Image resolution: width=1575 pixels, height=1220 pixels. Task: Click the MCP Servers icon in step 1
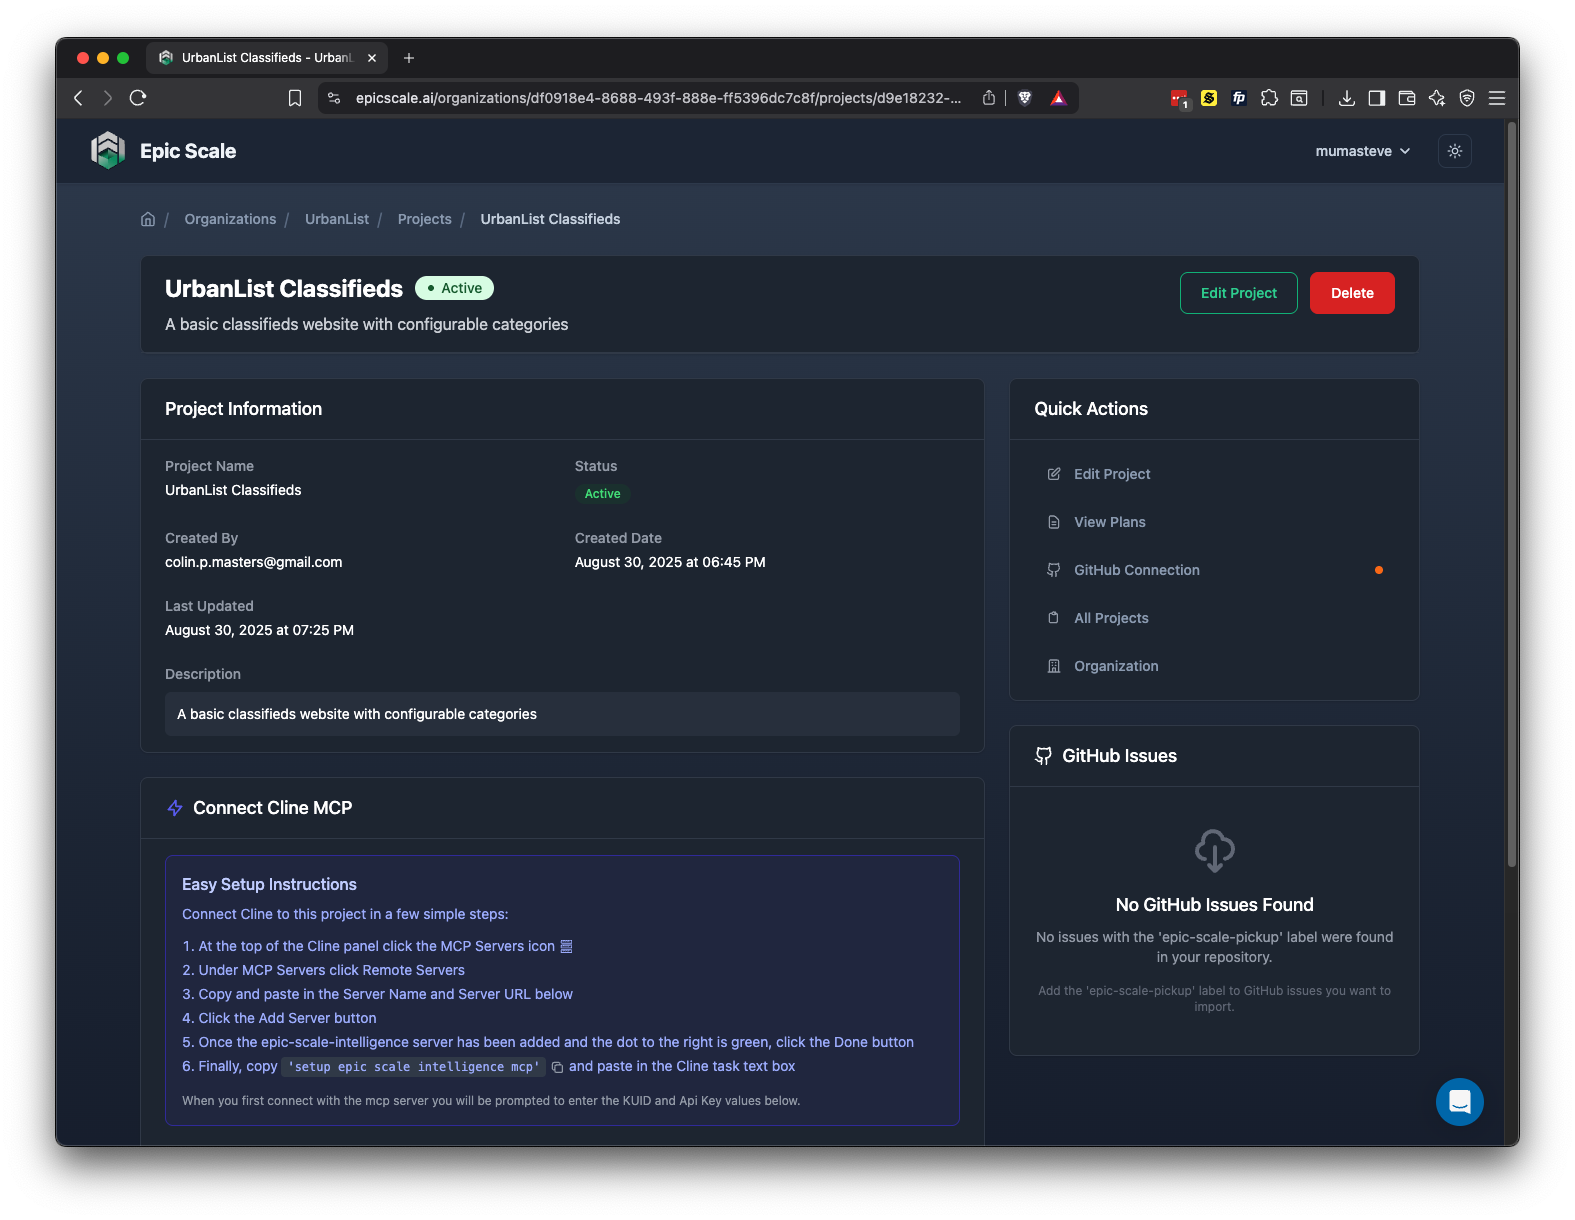pos(566,946)
